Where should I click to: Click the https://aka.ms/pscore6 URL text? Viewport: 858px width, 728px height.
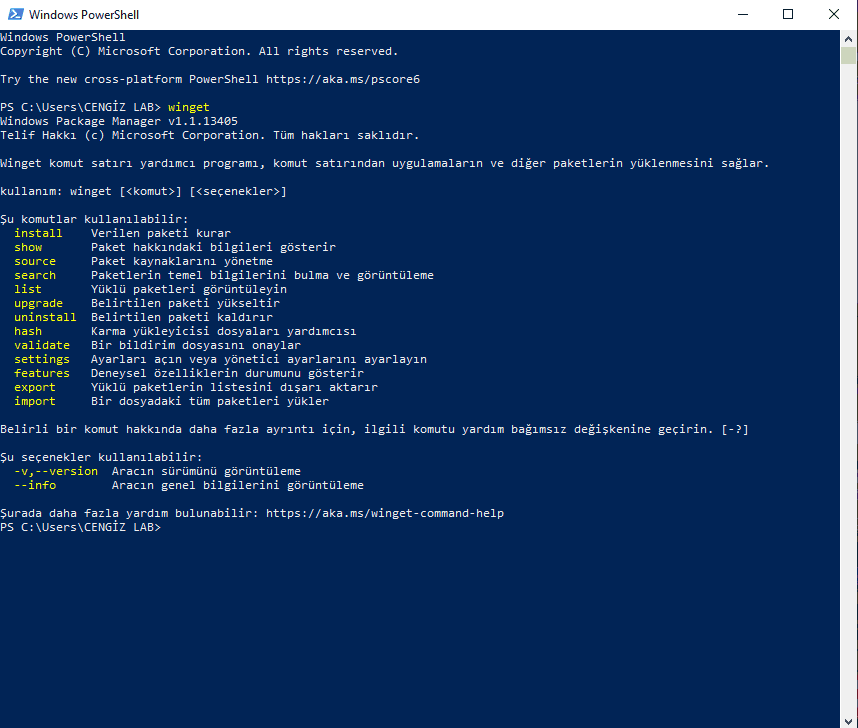pyautogui.click(x=343, y=79)
